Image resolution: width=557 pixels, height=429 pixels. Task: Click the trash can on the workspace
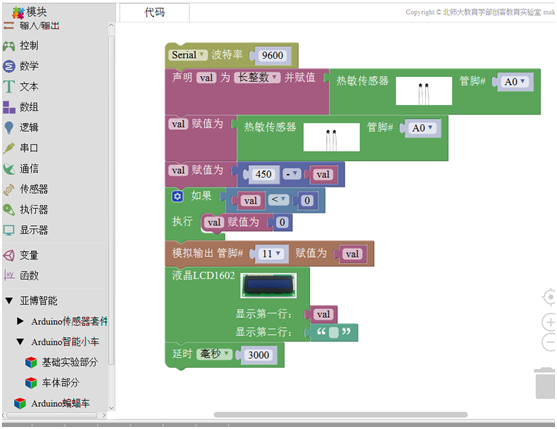(x=545, y=383)
